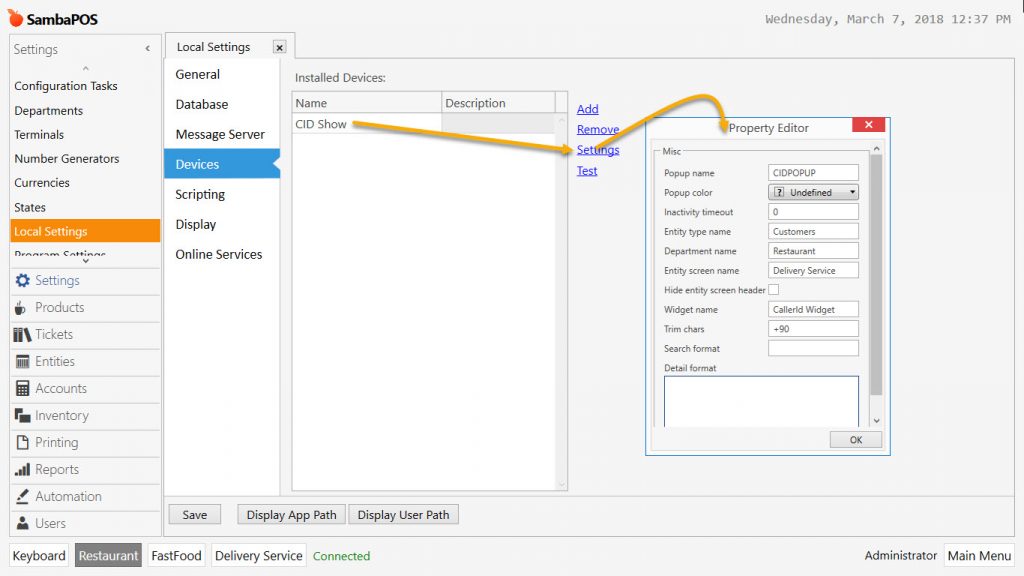Open the Online Services section
This screenshot has height=576, width=1024.
(x=222, y=255)
